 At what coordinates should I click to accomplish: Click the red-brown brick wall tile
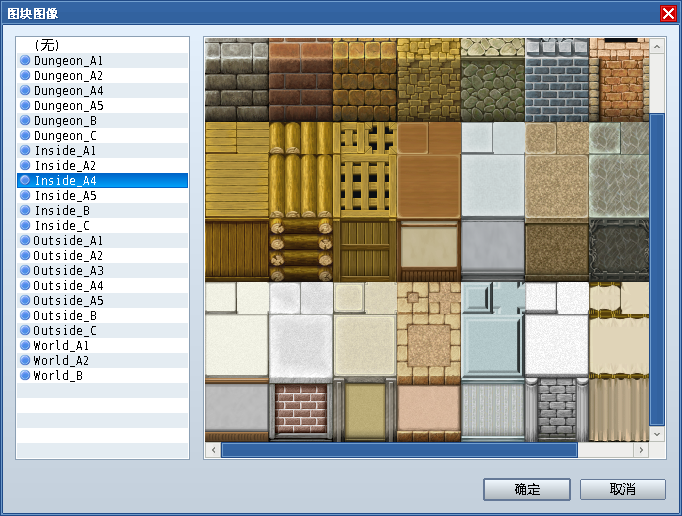[301, 80]
